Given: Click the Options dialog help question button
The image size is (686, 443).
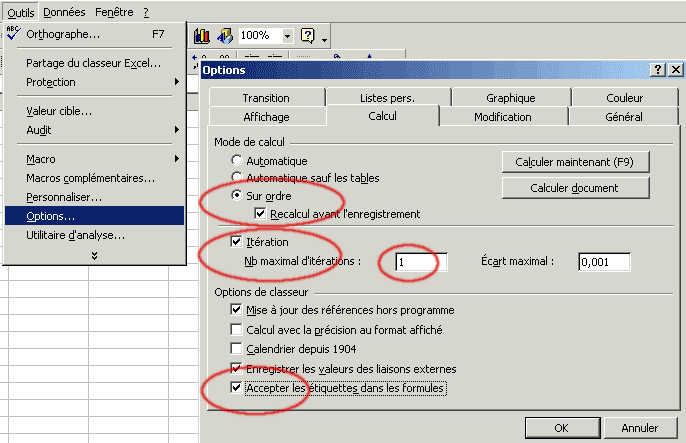Looking at the screenshot, I should point(658,70).
